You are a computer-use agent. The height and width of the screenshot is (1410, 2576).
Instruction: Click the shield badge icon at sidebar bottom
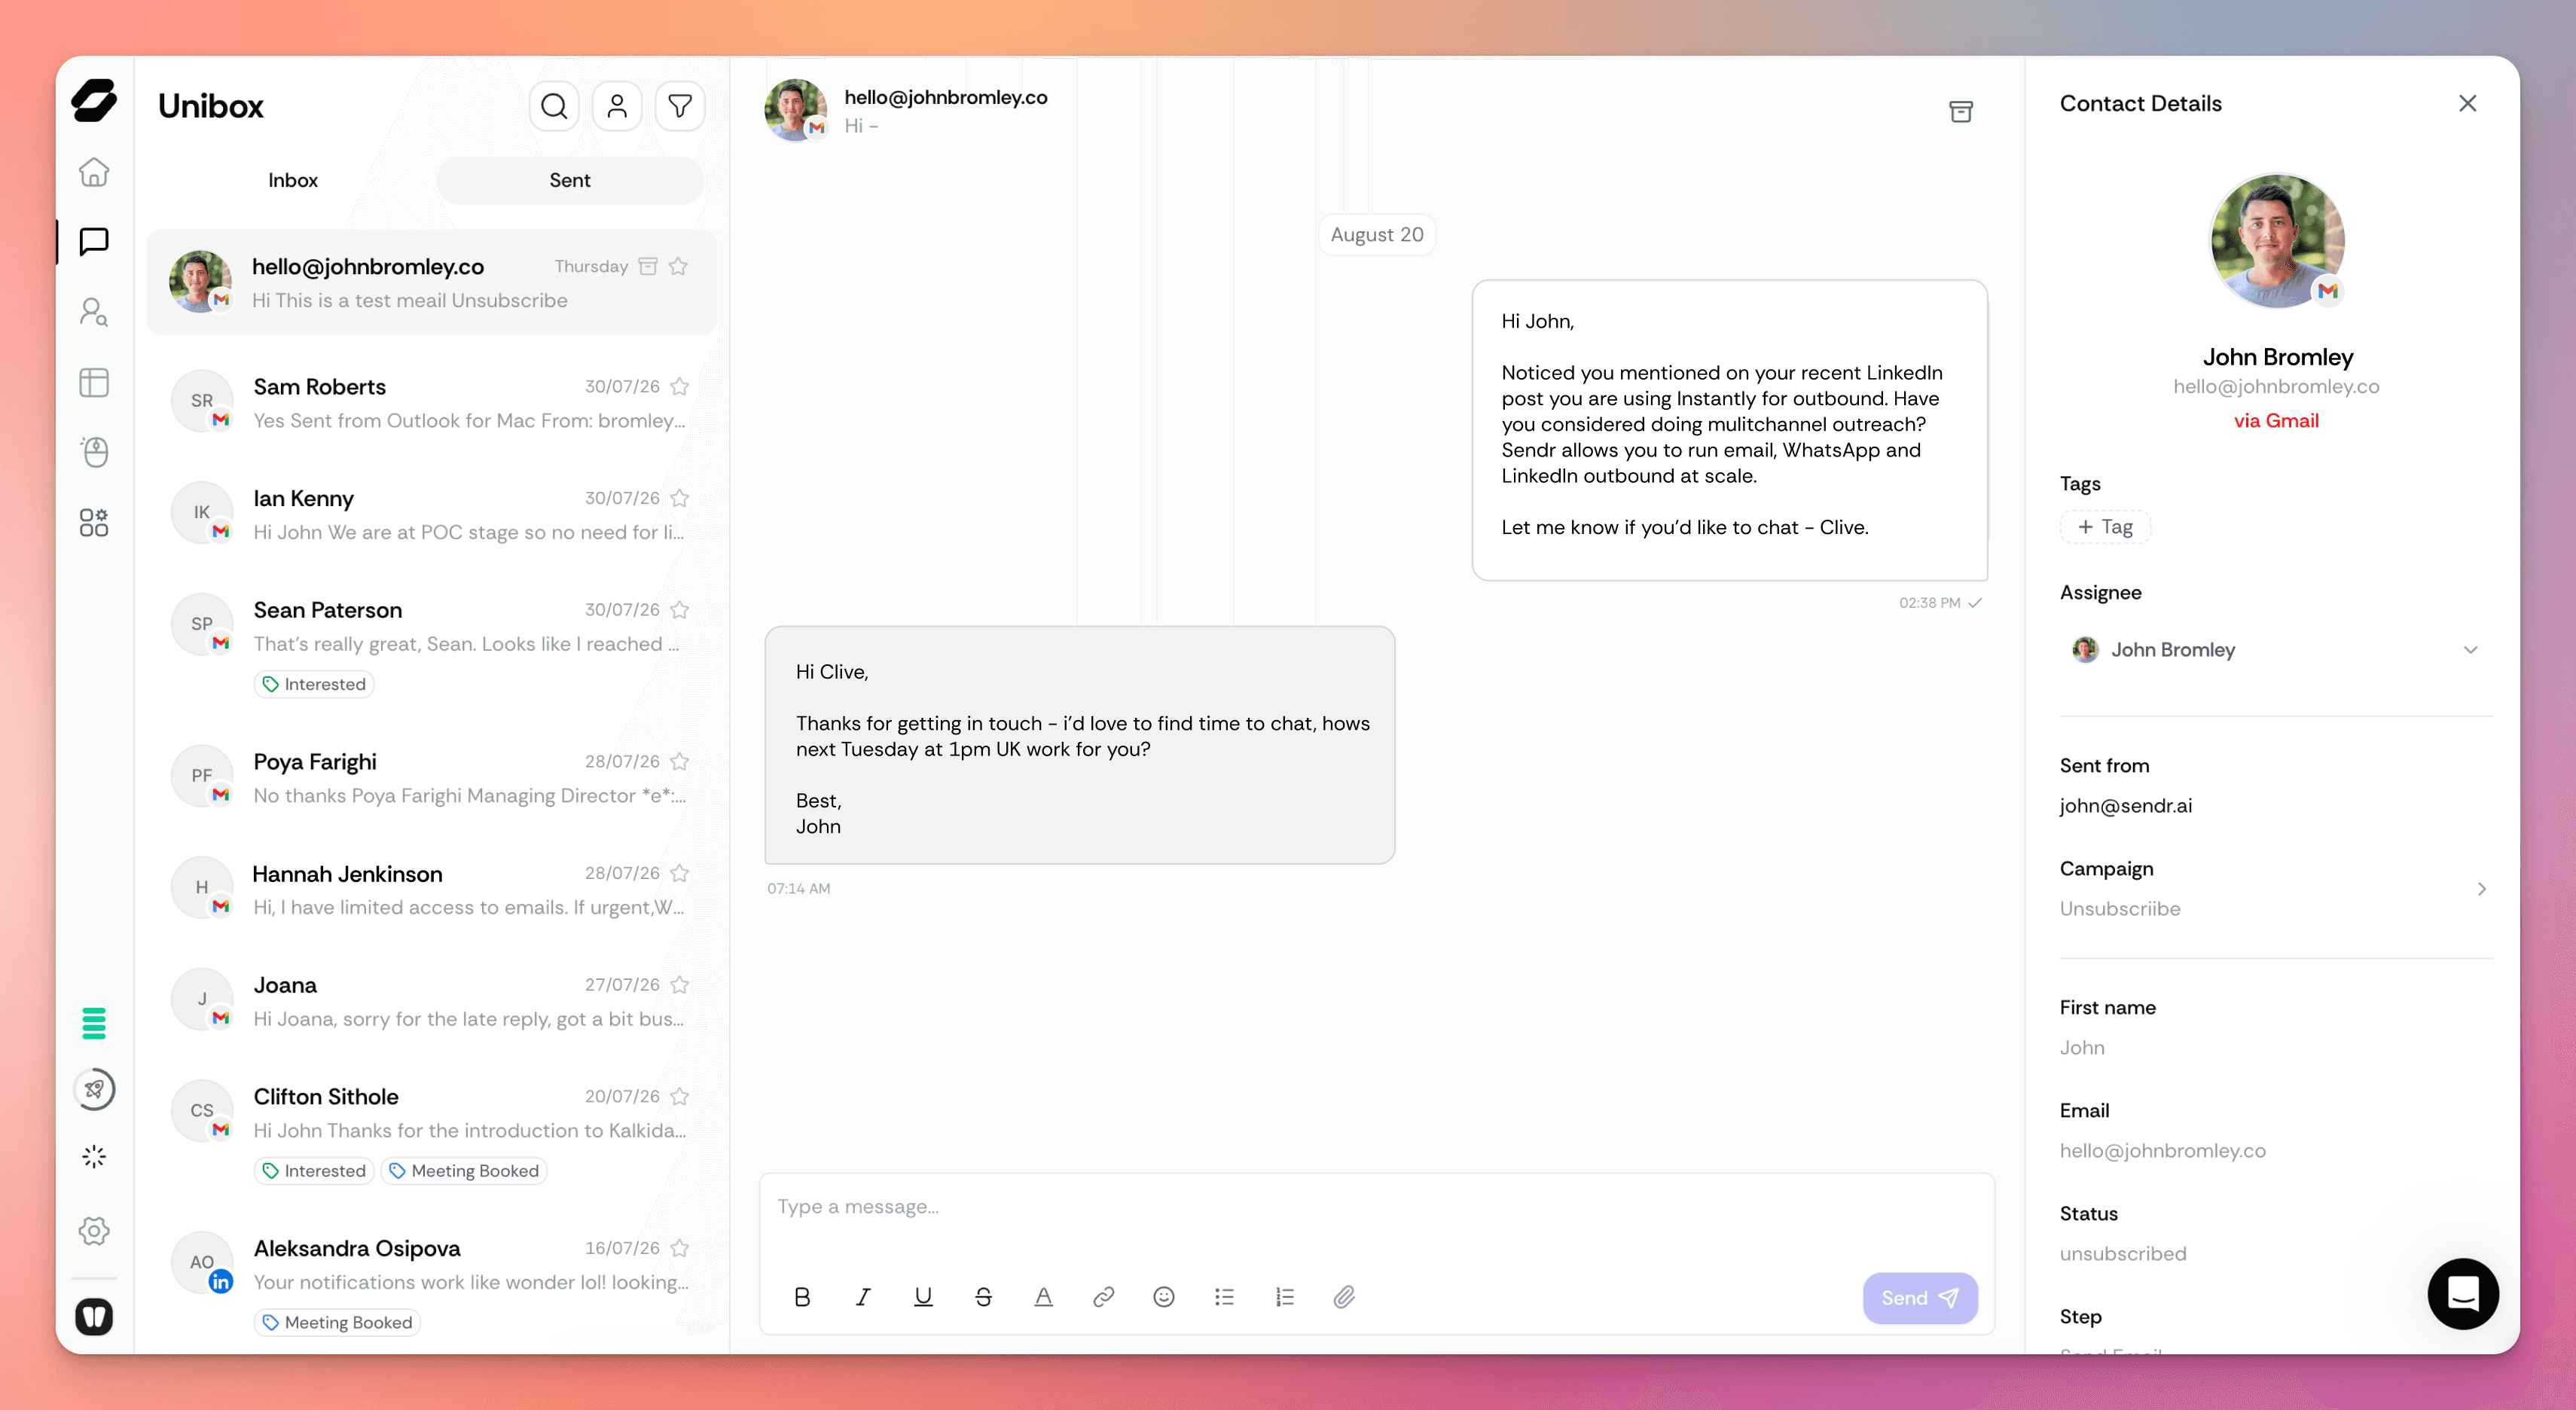[x=94, y=1316]
